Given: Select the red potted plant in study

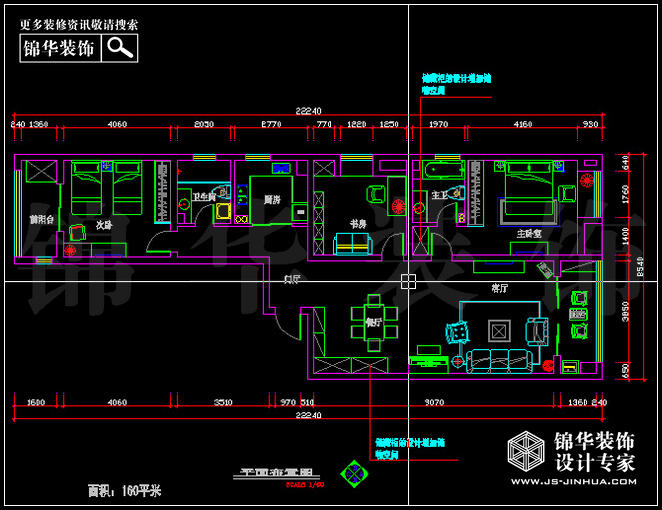Looking at the screenshot, I should tap(397, 207).
